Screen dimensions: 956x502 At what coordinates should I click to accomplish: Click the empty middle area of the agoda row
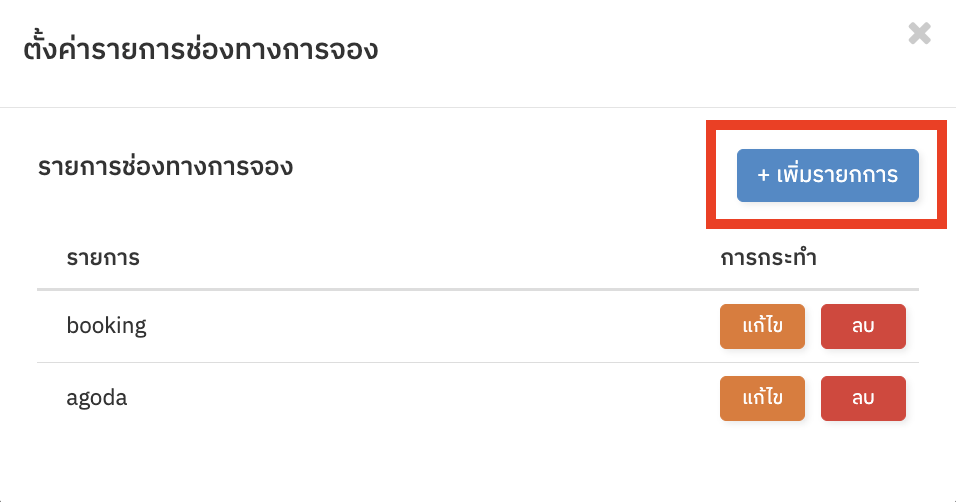[x=427, y=398]
